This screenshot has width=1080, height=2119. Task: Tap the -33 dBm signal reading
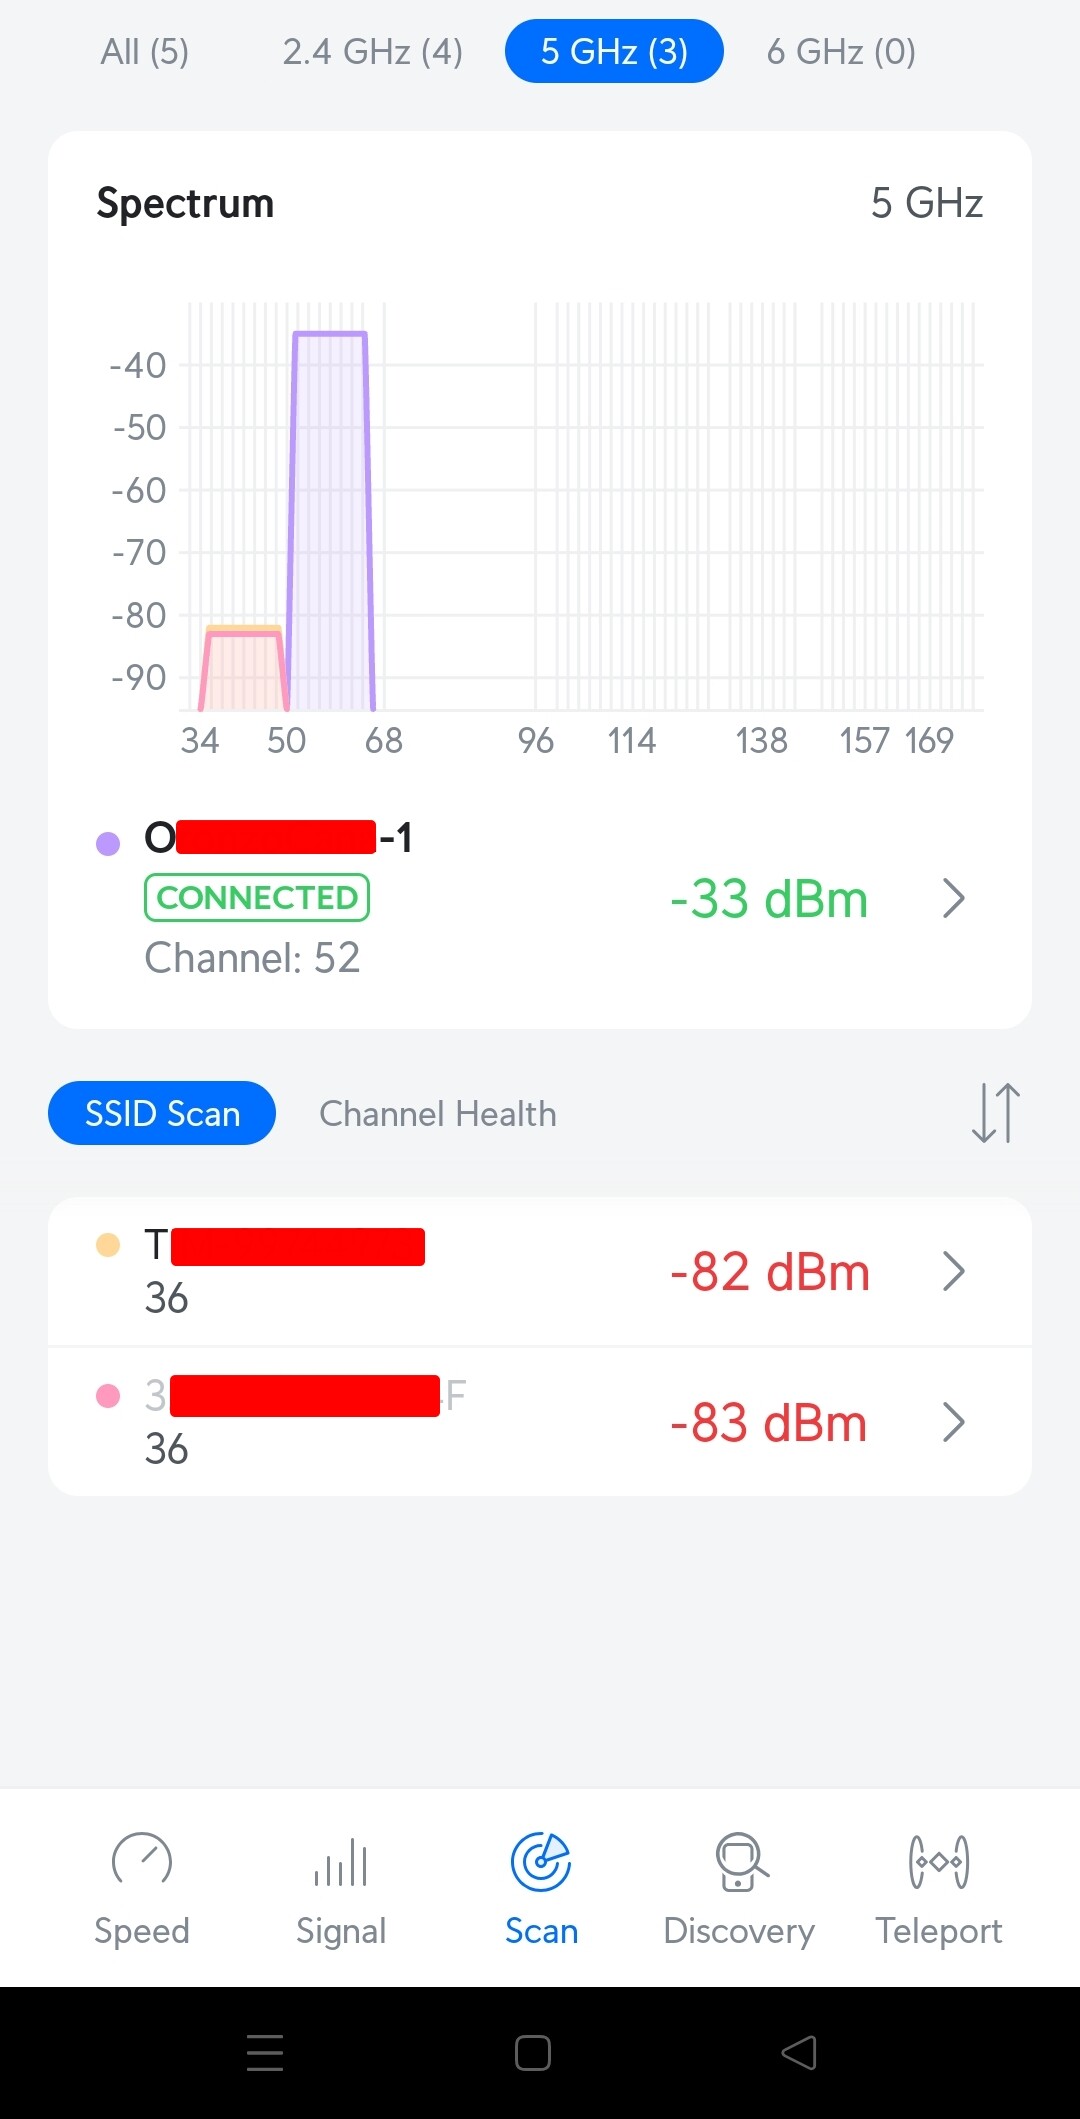[768, 898]
